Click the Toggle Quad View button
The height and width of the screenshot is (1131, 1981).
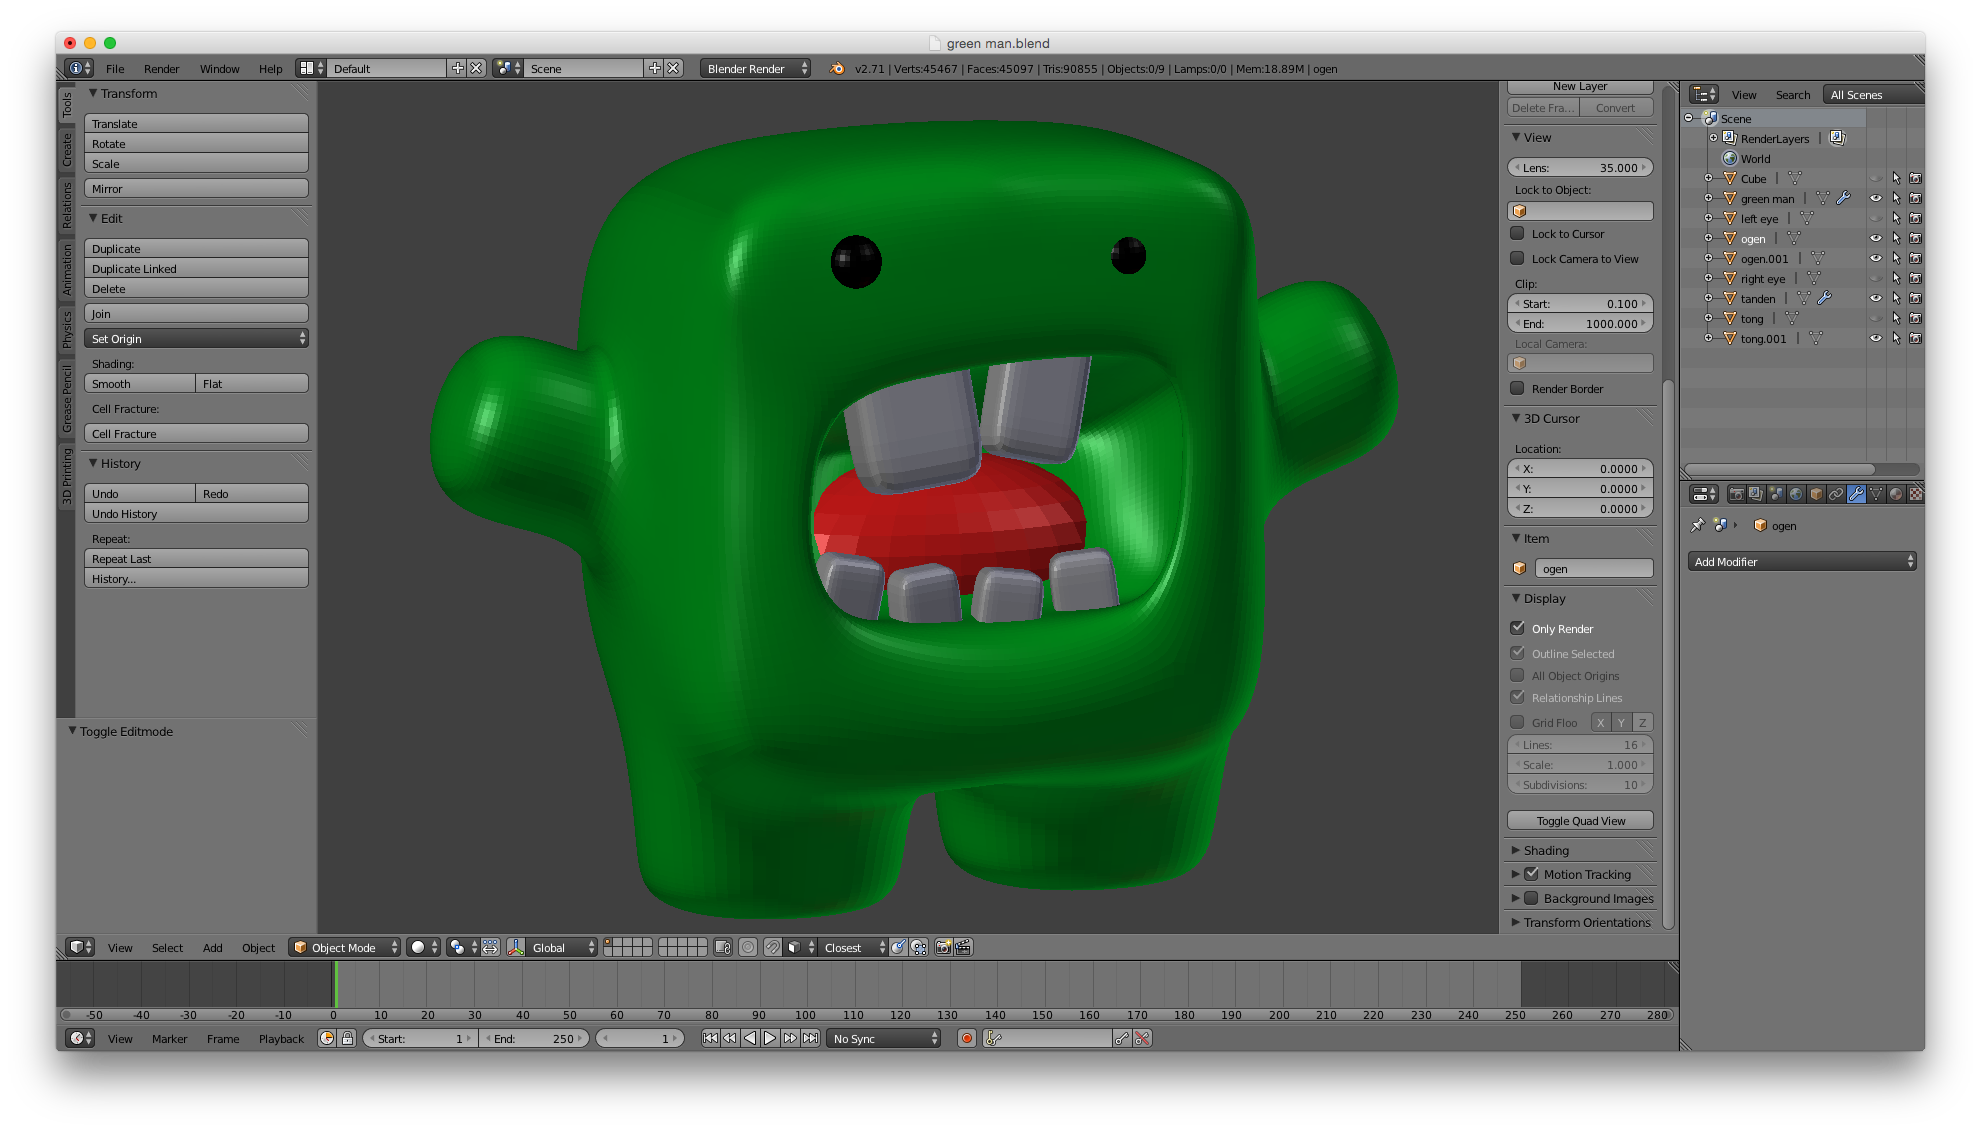click(x=1580, y=820)
